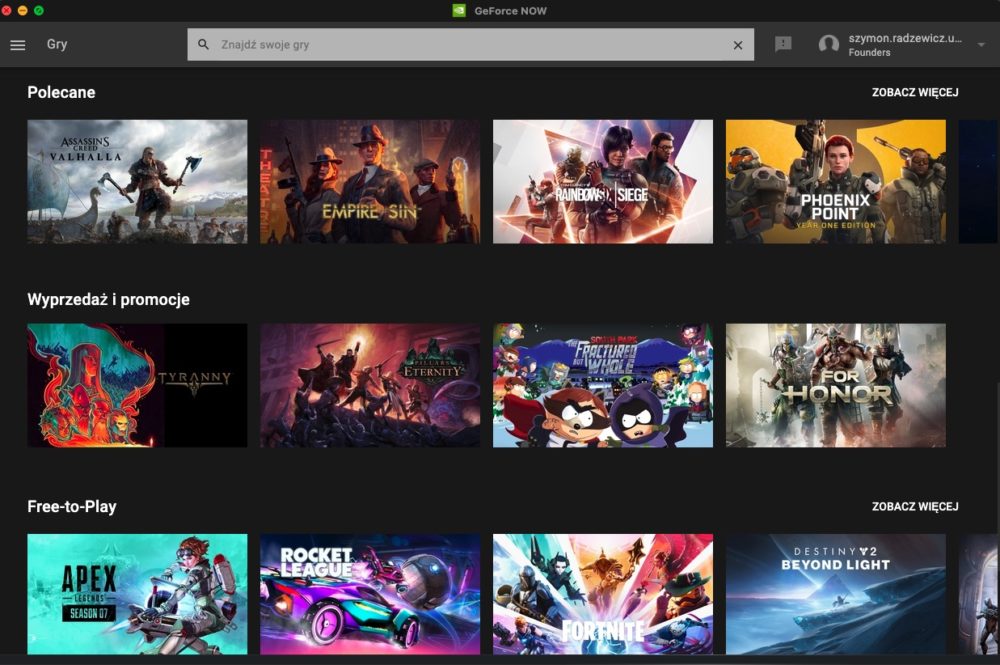Open the Empire of Sin game tile
The height and width of the screenshot is (665, 1000).
click(x=370, y=182)
